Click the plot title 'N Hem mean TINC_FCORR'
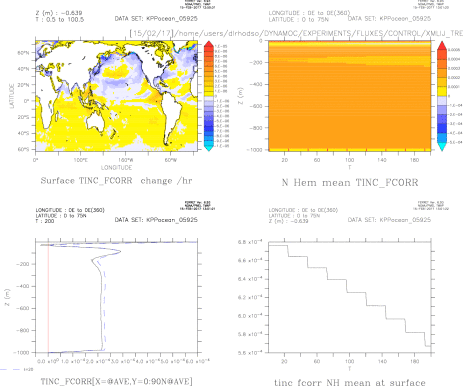This screenshot has width=463, height=386. tap(350, 183)
